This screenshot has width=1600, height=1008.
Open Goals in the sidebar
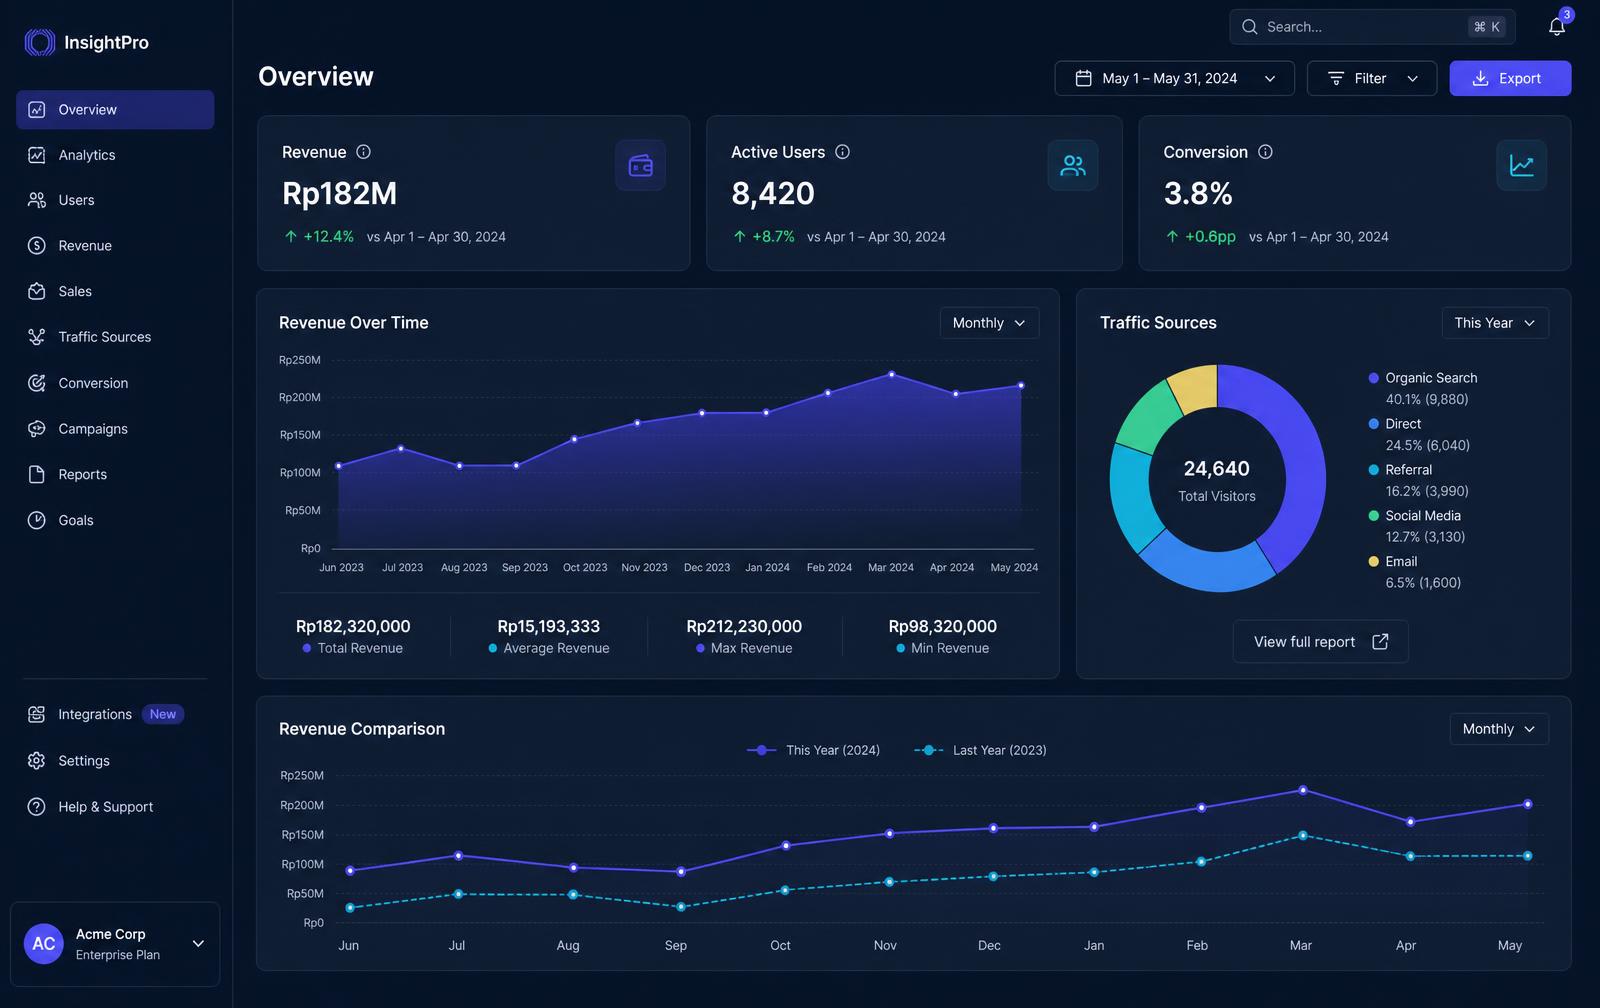click(115, 520)
